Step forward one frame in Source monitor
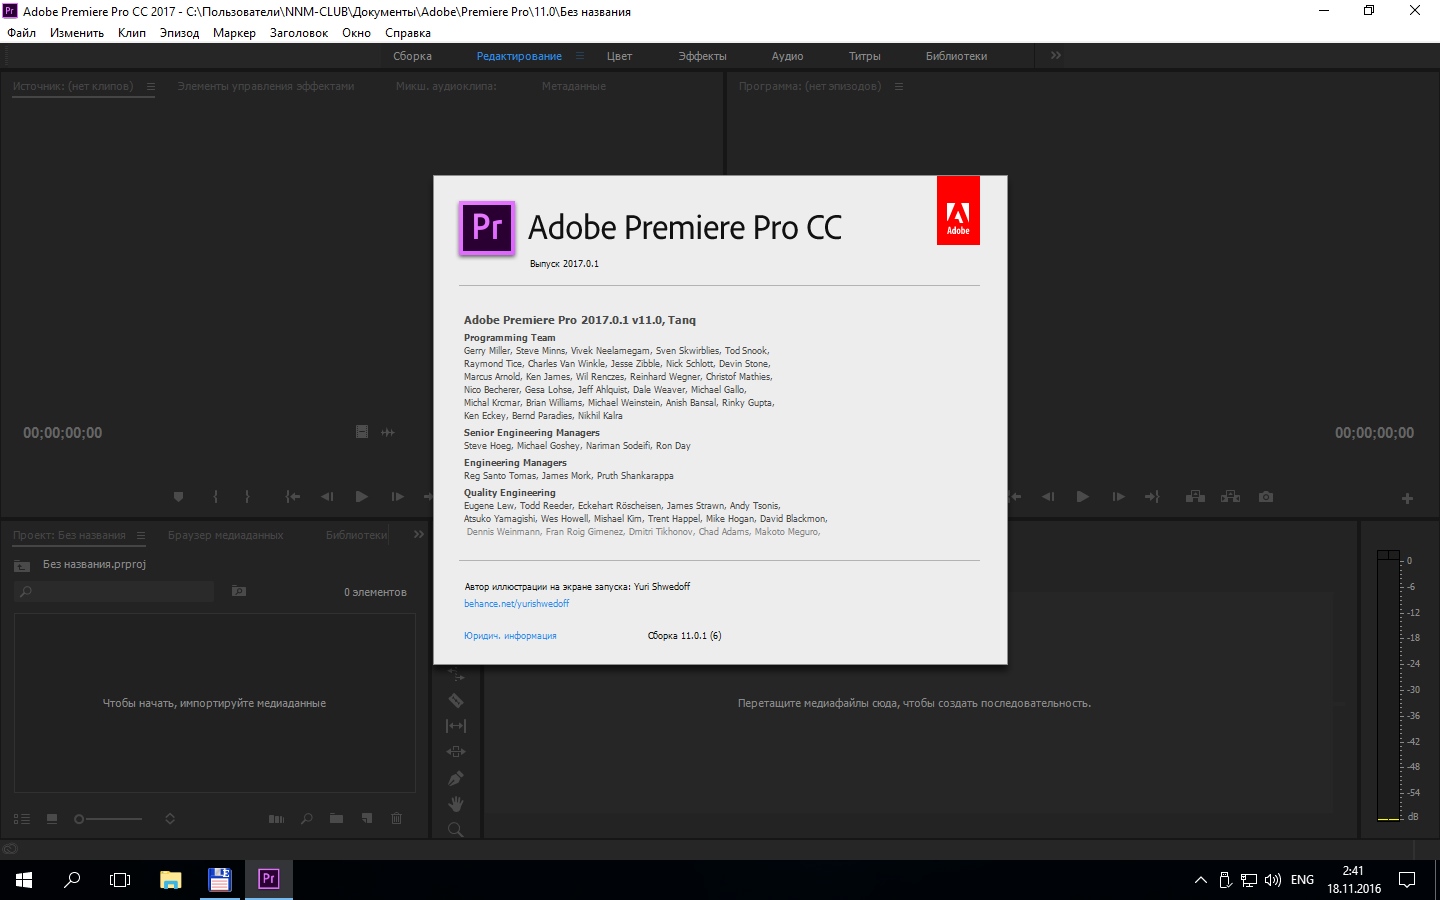 (397, 497)
